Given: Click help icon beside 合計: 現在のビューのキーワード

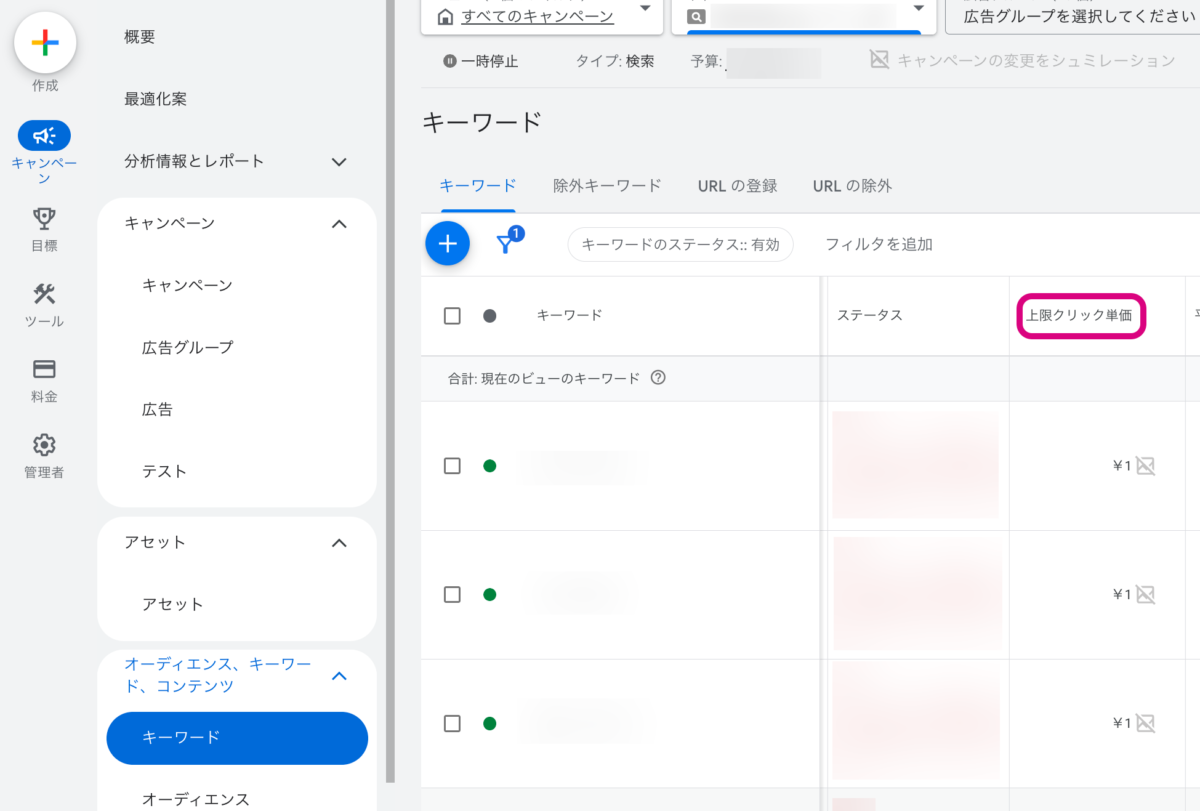Looking at the screenshot, I should pyautogui.click(x=658, y=378).
